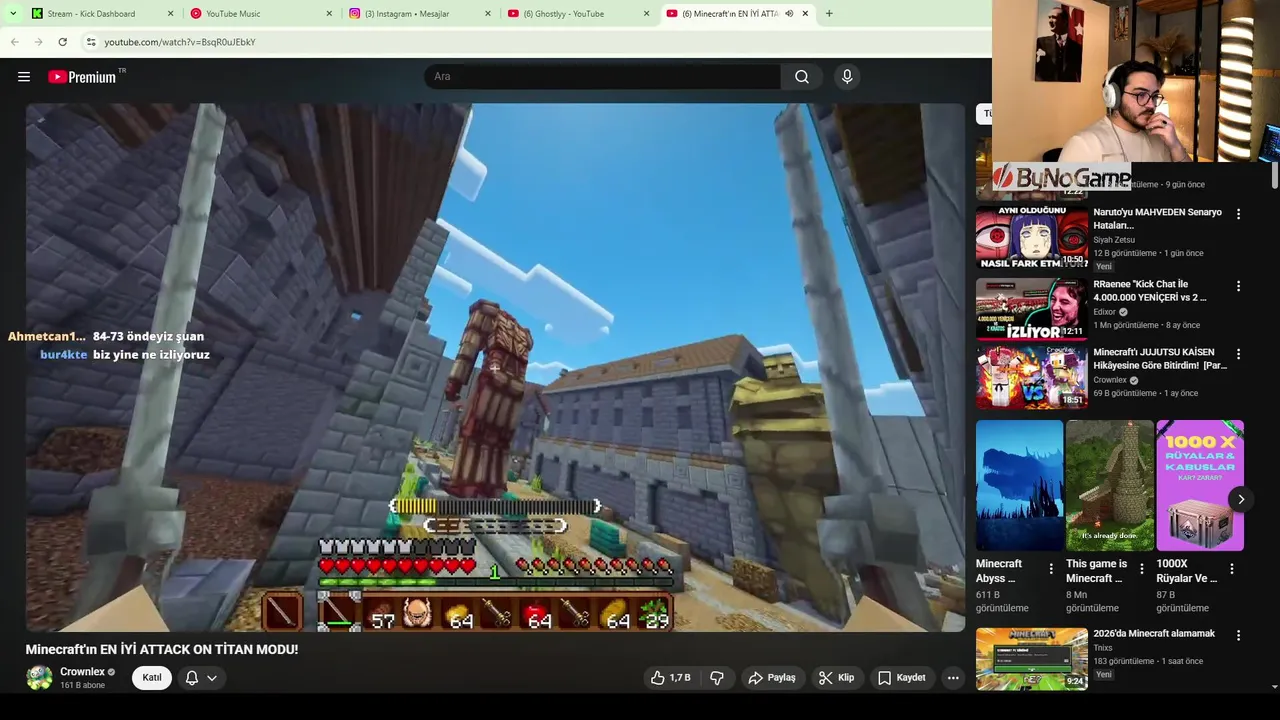Open options for JUJUTSU KAİSEN video
Viewport: 1280px width, 720px height.
point(1238,354)
